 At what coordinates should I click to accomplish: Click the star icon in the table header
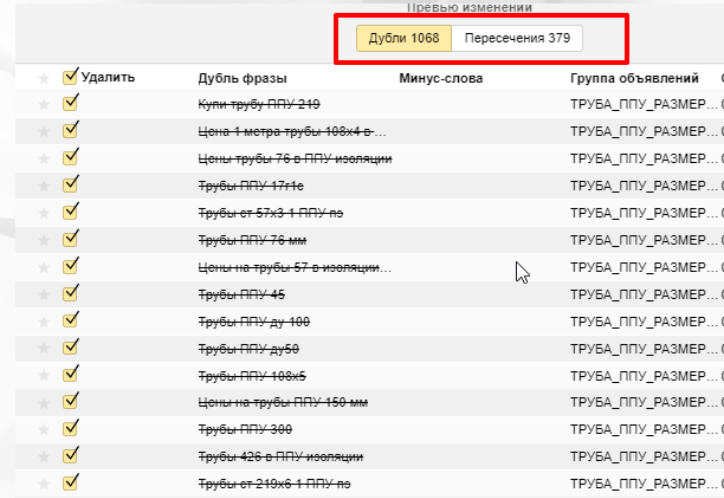coord(43,78)
